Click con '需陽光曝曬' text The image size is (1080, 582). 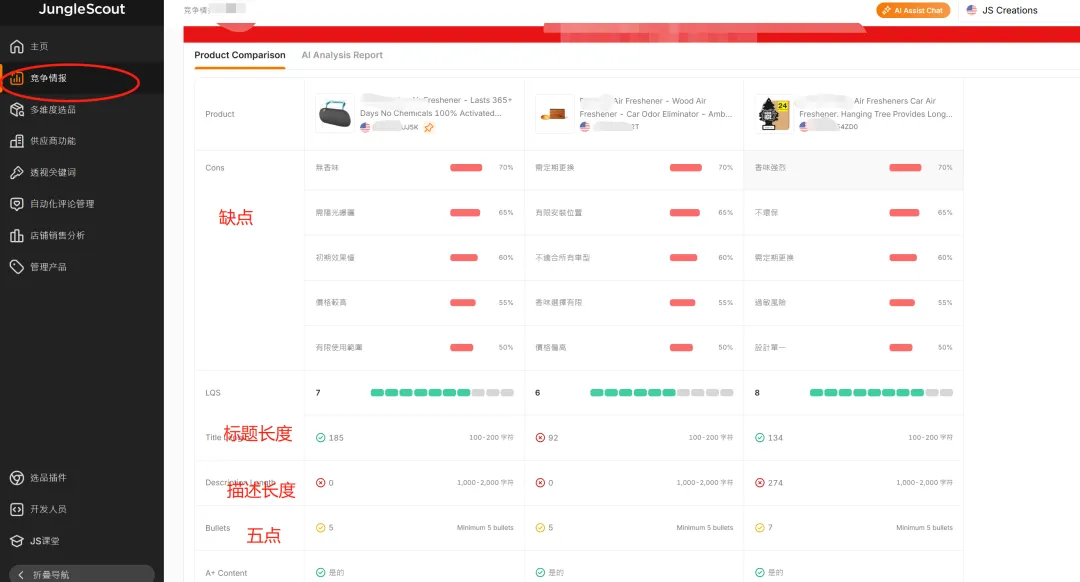[335, 213]
